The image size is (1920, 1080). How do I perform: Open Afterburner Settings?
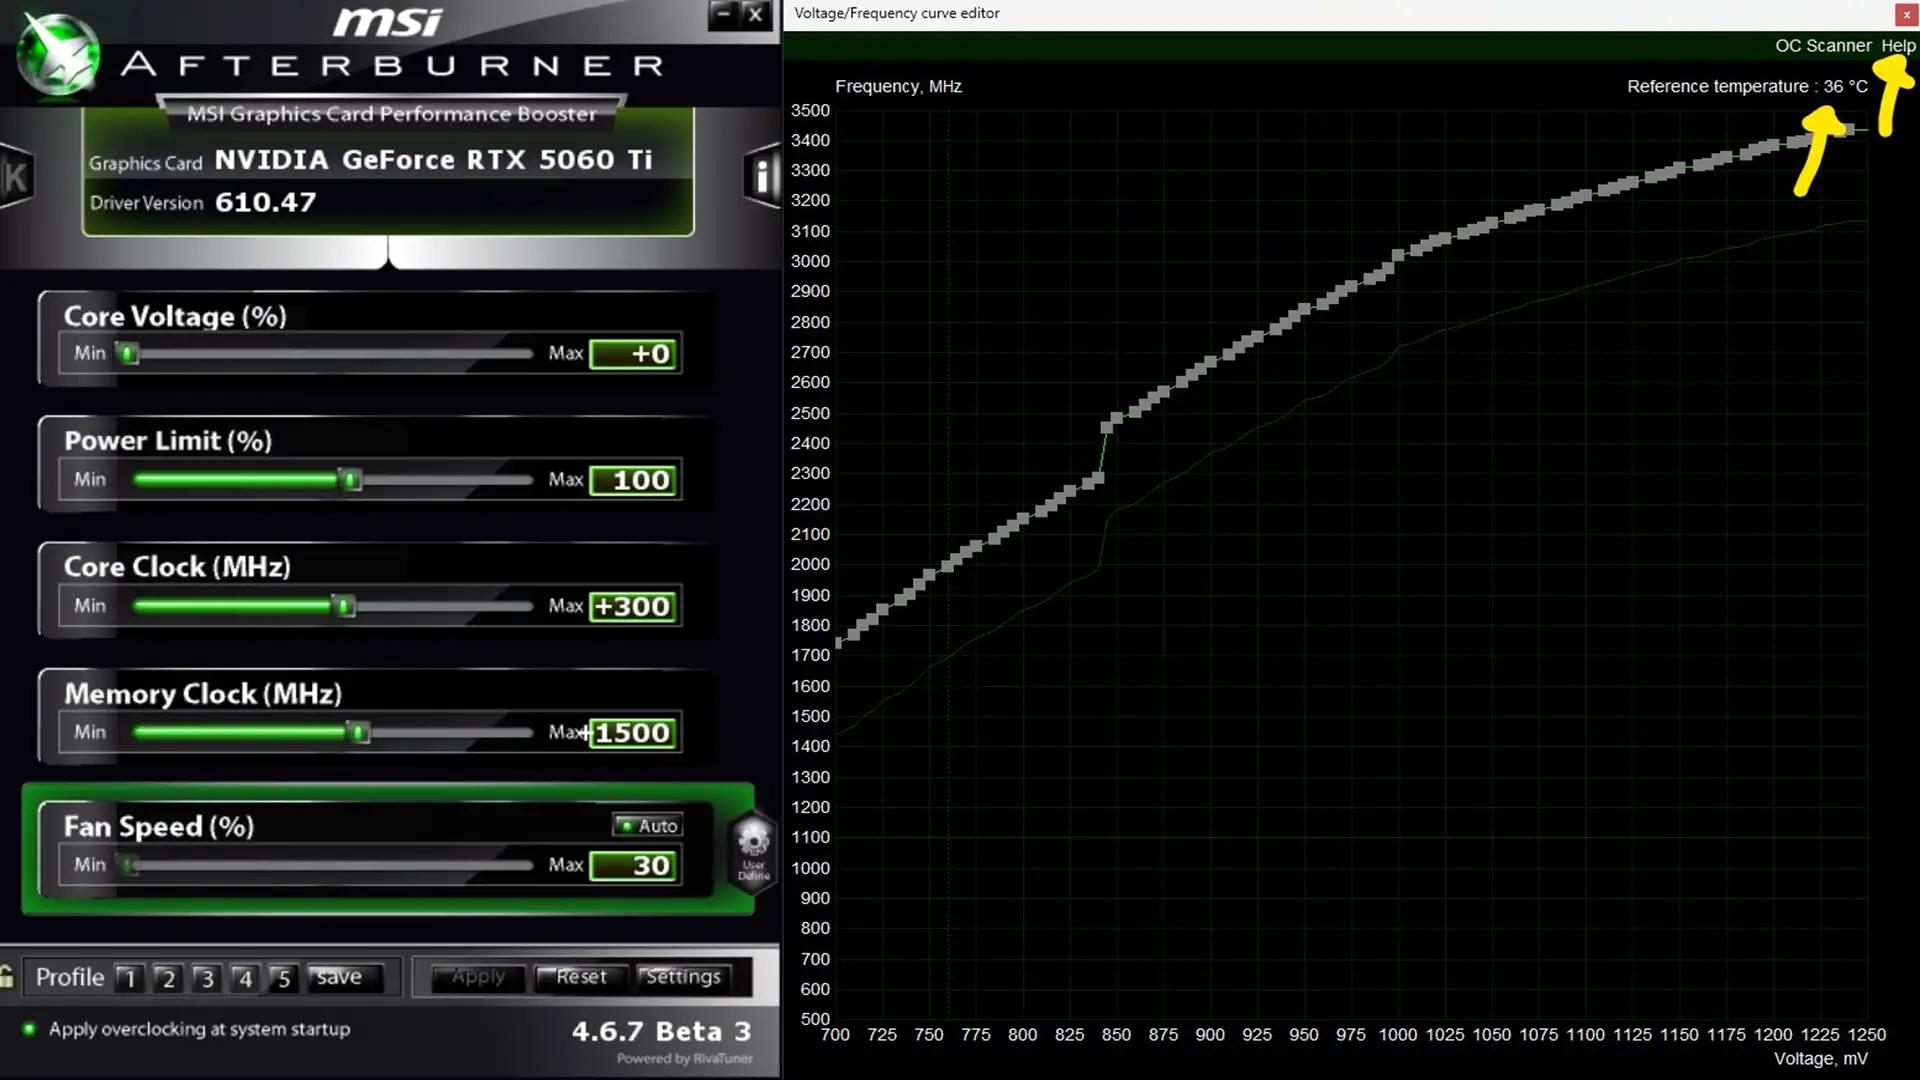point(683,977)
